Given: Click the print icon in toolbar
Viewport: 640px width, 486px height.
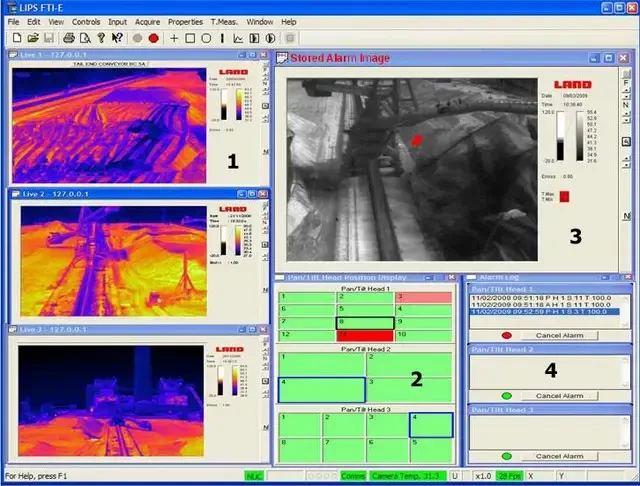Looking at the screenshot, I should pos(69,38).
